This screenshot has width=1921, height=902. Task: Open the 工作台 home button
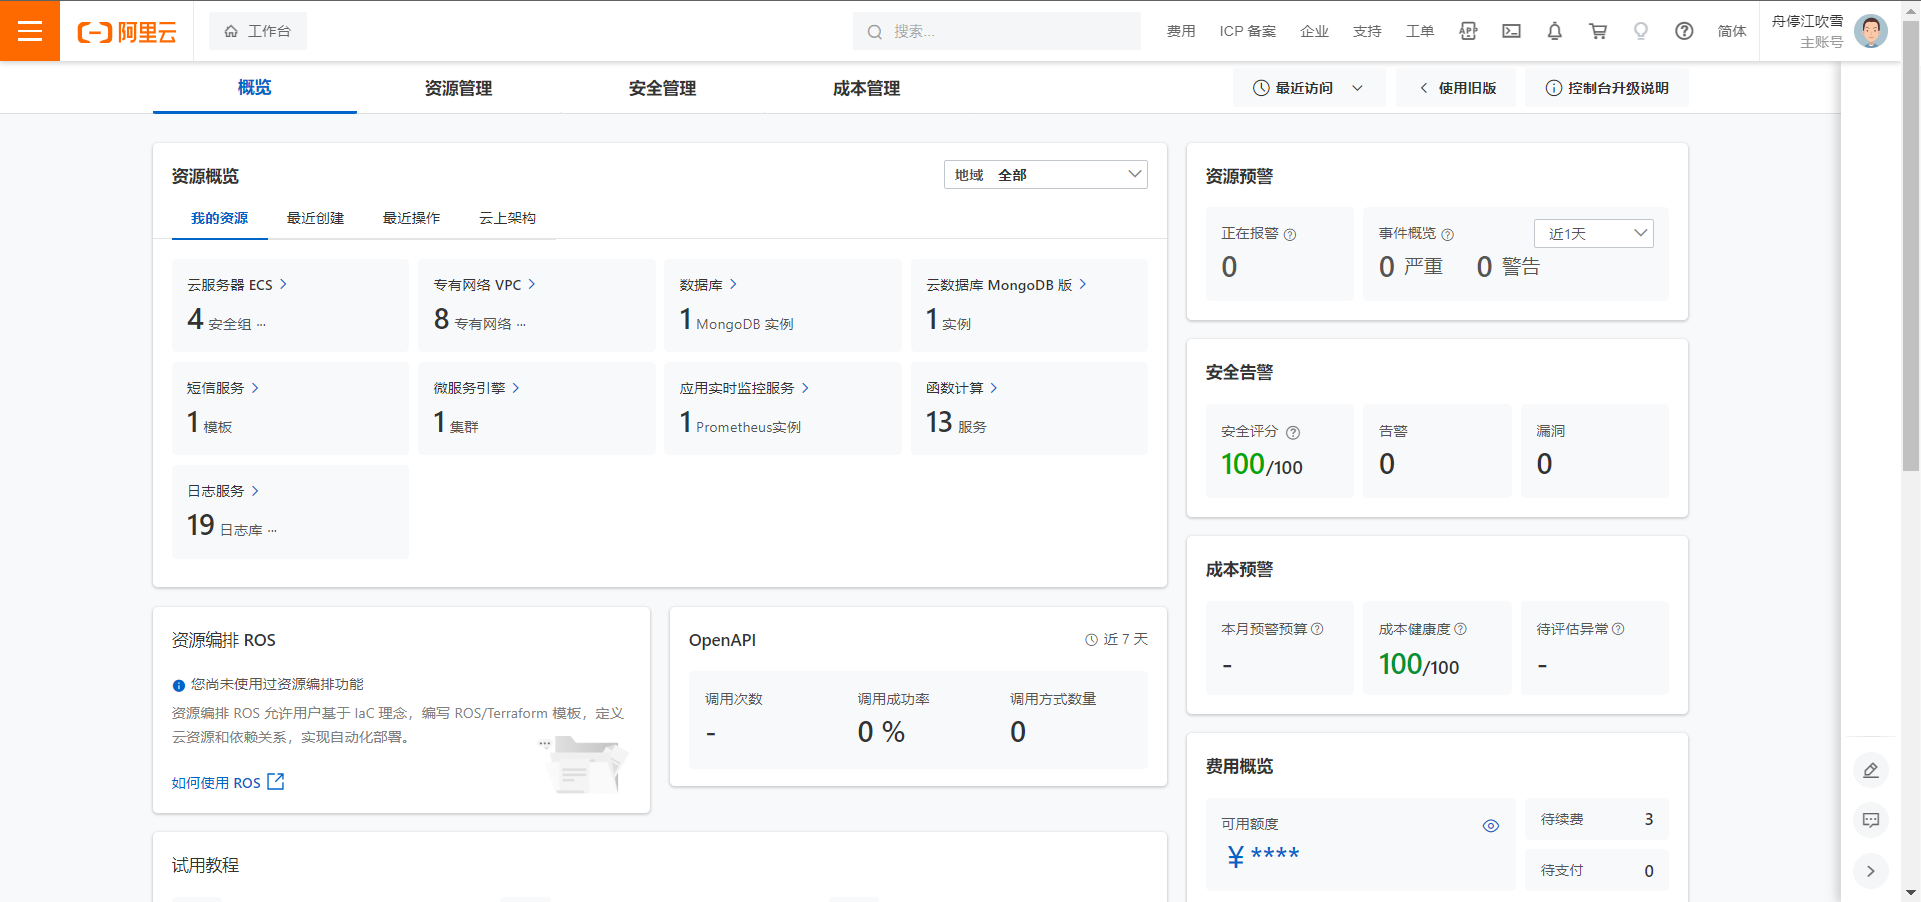[258, 31]
